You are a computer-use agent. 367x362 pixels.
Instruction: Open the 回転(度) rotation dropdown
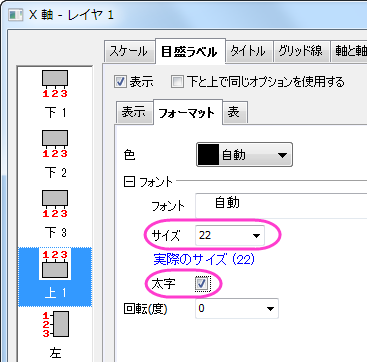pyautogui.click(x=237, y=309)
